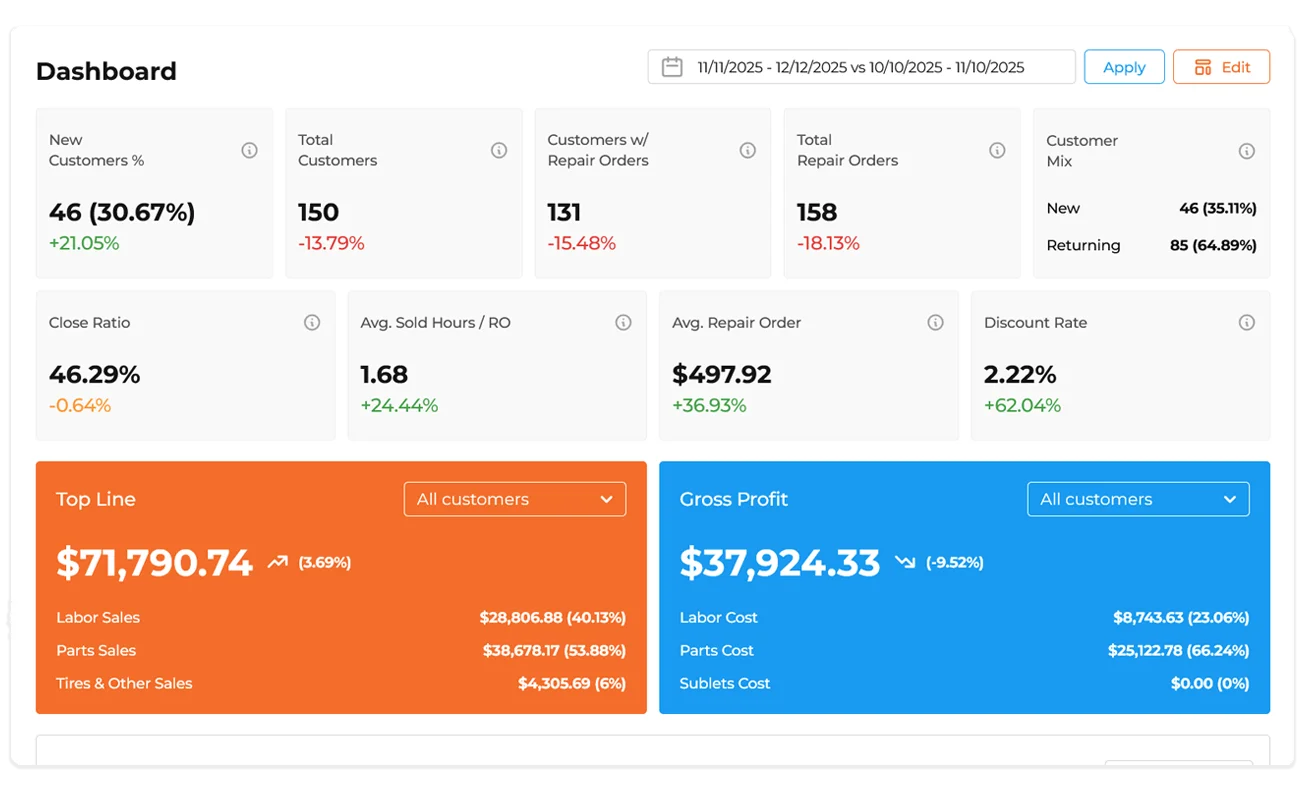The image size is (1305, 791).
Task: Select the Parts Cost row
Action: pos(963,651)
